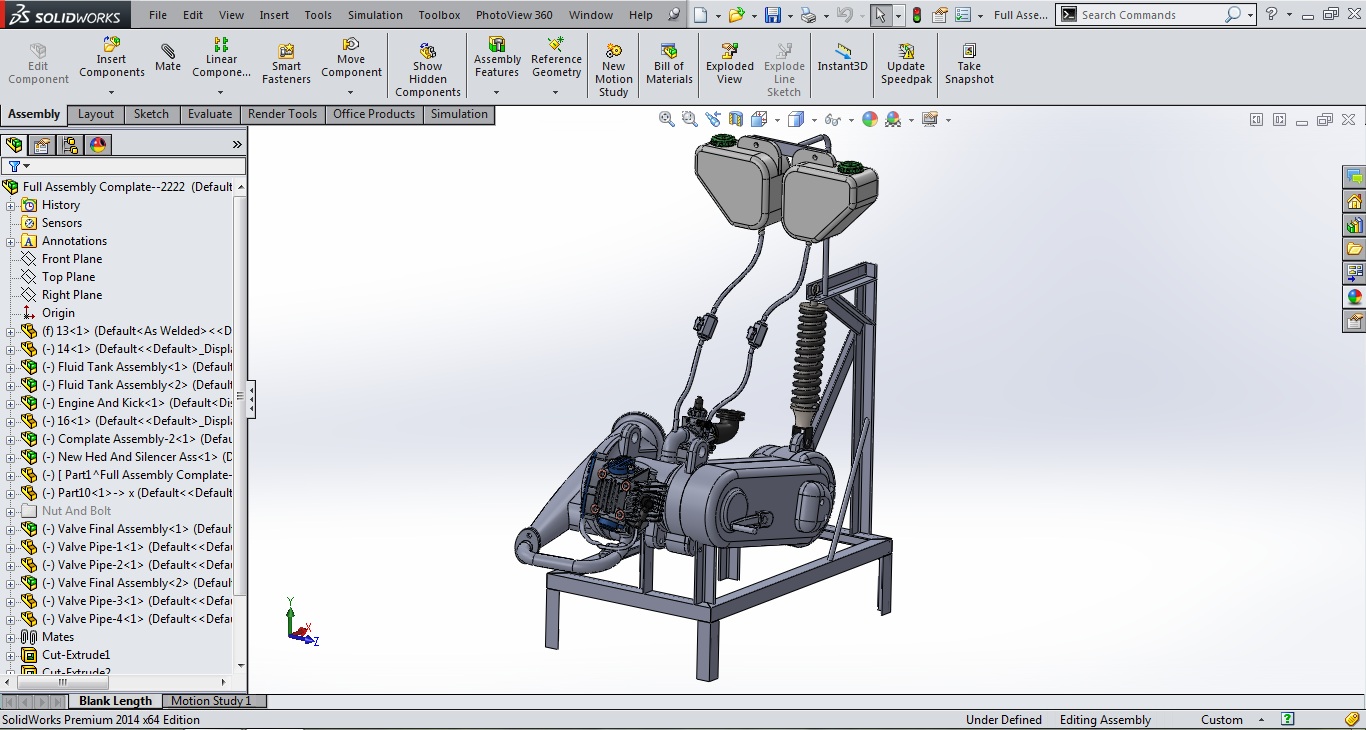Image resolution: width=1366 pixels, height=730 pixels.
Task: Open Appearances task pane tab on right
Action: [1354, 297]
